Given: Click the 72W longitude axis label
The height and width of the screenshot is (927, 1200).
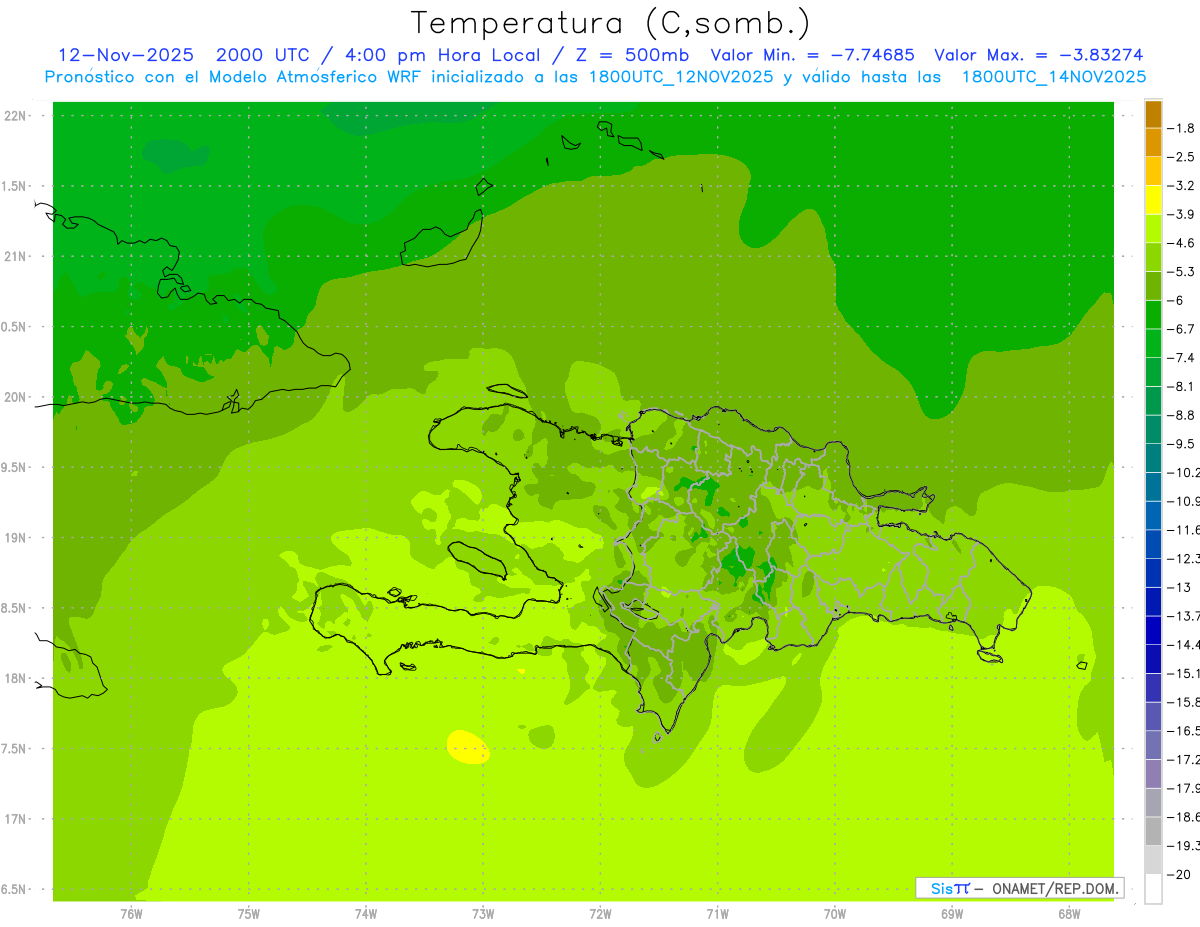Looking at the screenshot, I should (600, 913).
